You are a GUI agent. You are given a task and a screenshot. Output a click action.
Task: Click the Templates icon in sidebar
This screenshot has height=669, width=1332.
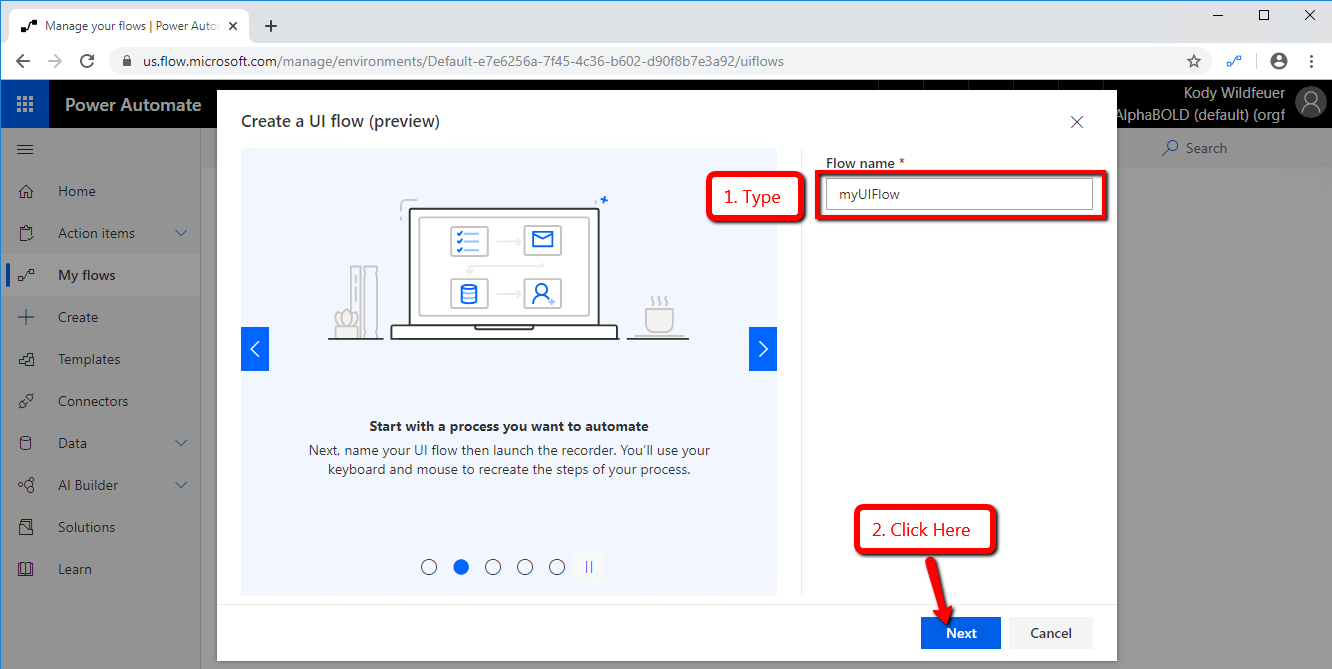26,359
